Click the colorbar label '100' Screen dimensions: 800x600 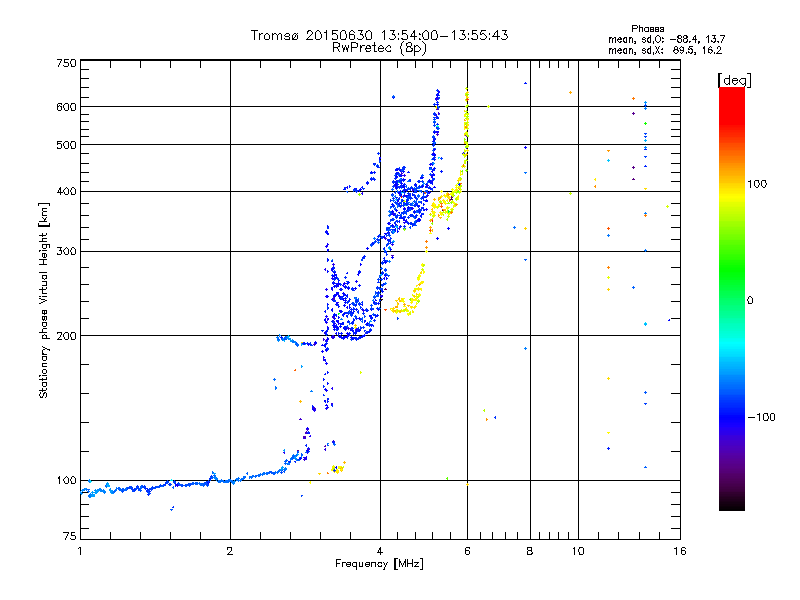click(x=757, y=184)
